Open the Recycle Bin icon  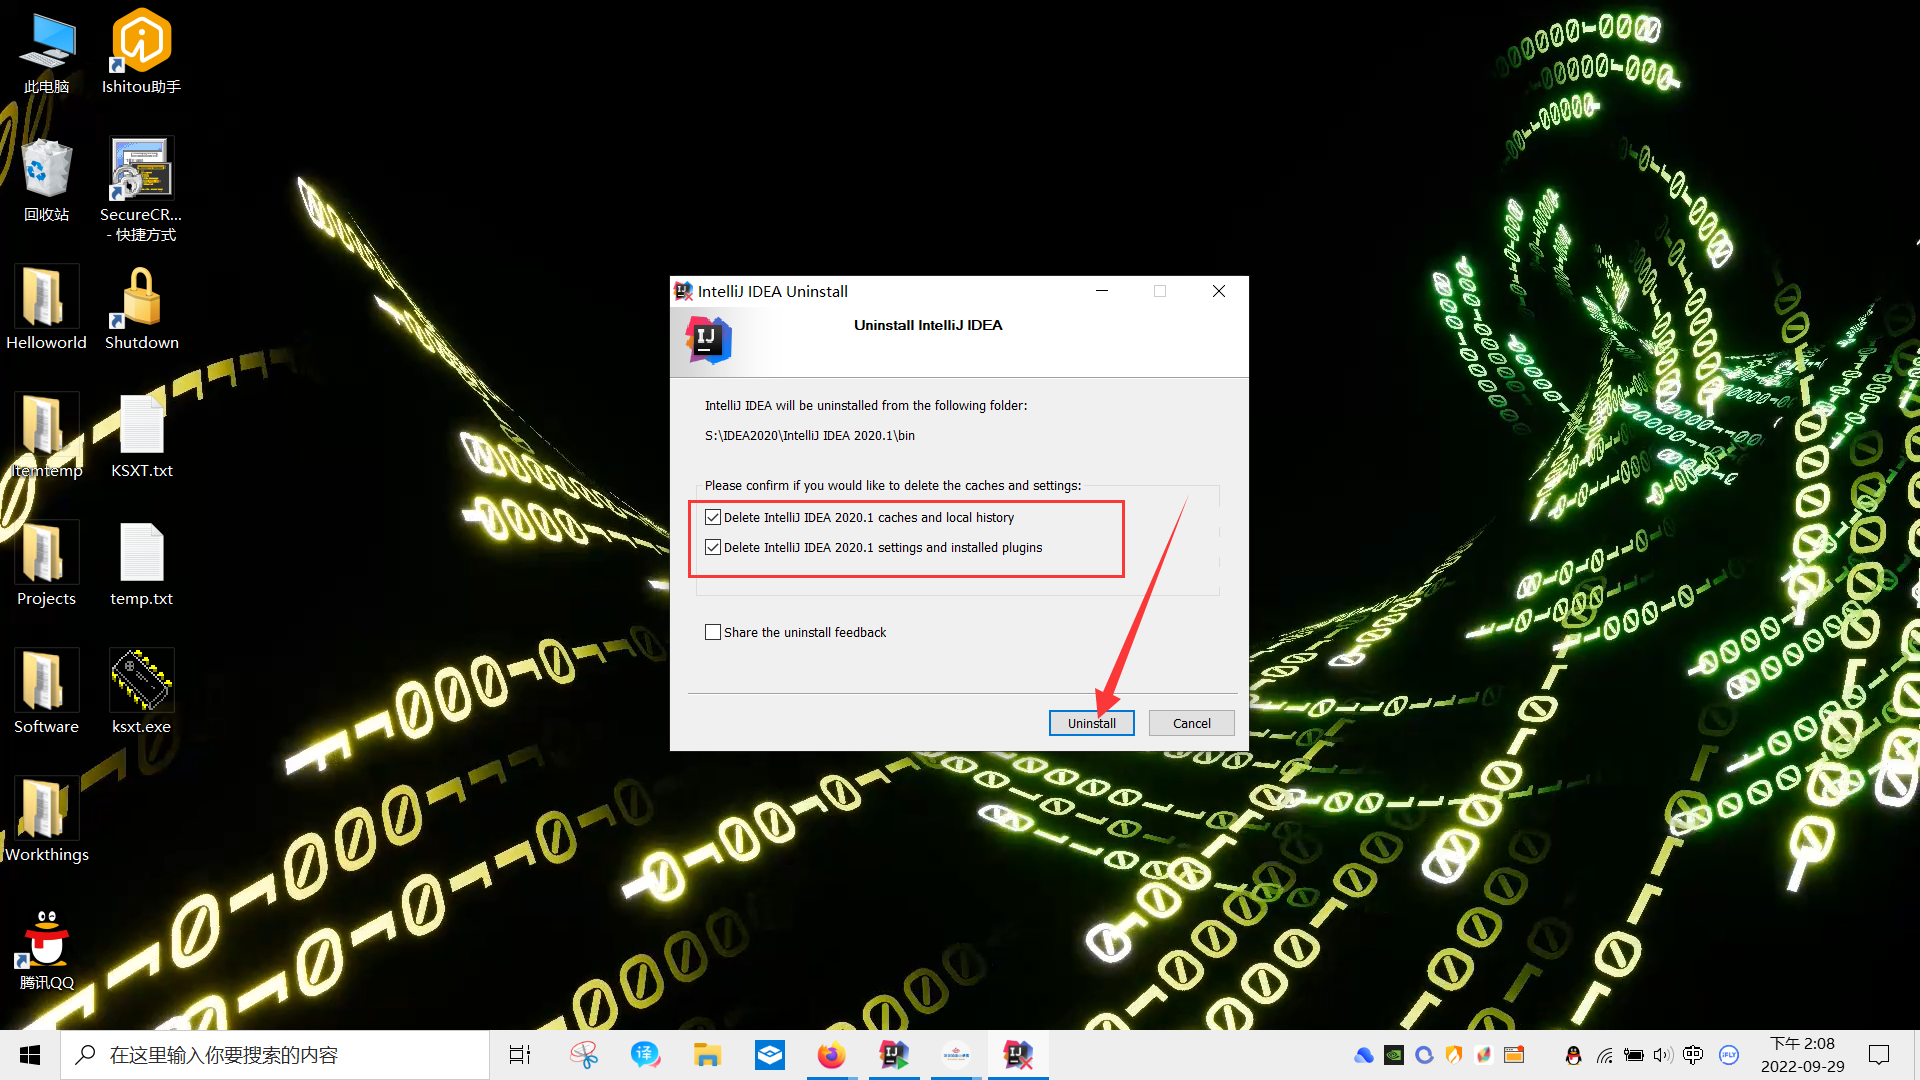tap(46, 170)
